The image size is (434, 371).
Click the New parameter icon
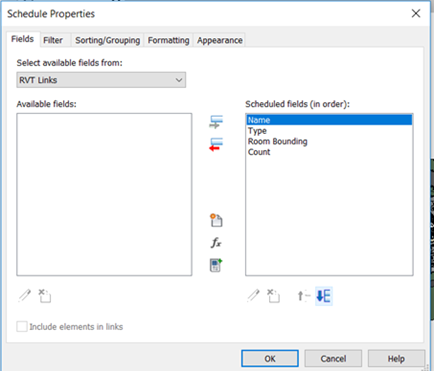tap(216, 220)
